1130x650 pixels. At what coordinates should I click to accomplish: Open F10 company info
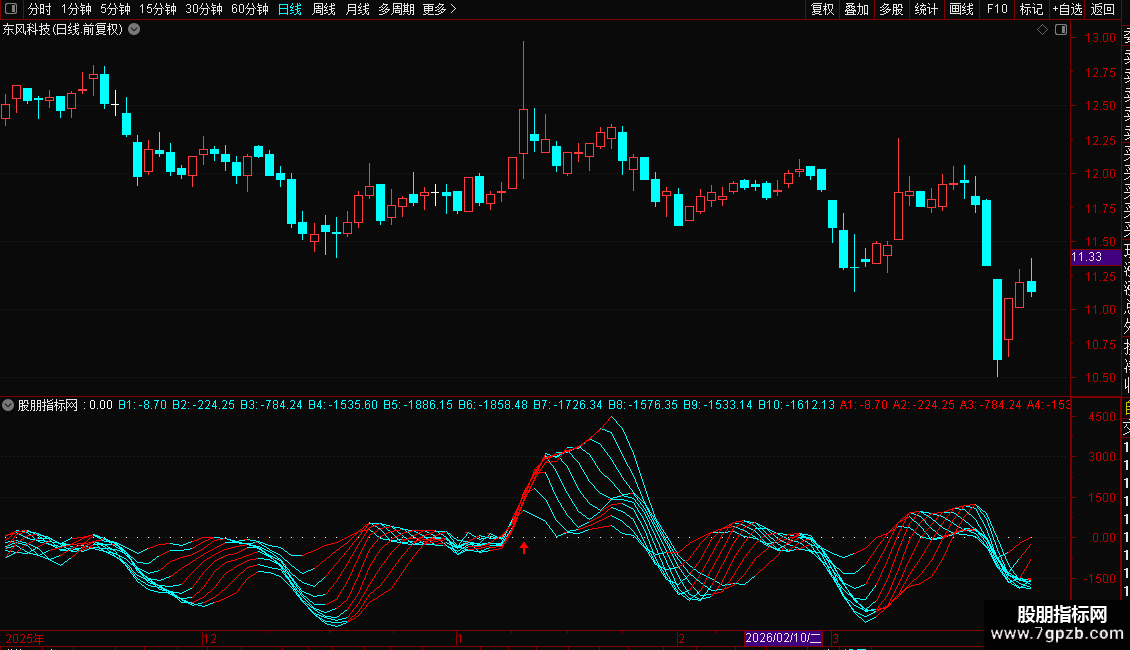(997, 9)
